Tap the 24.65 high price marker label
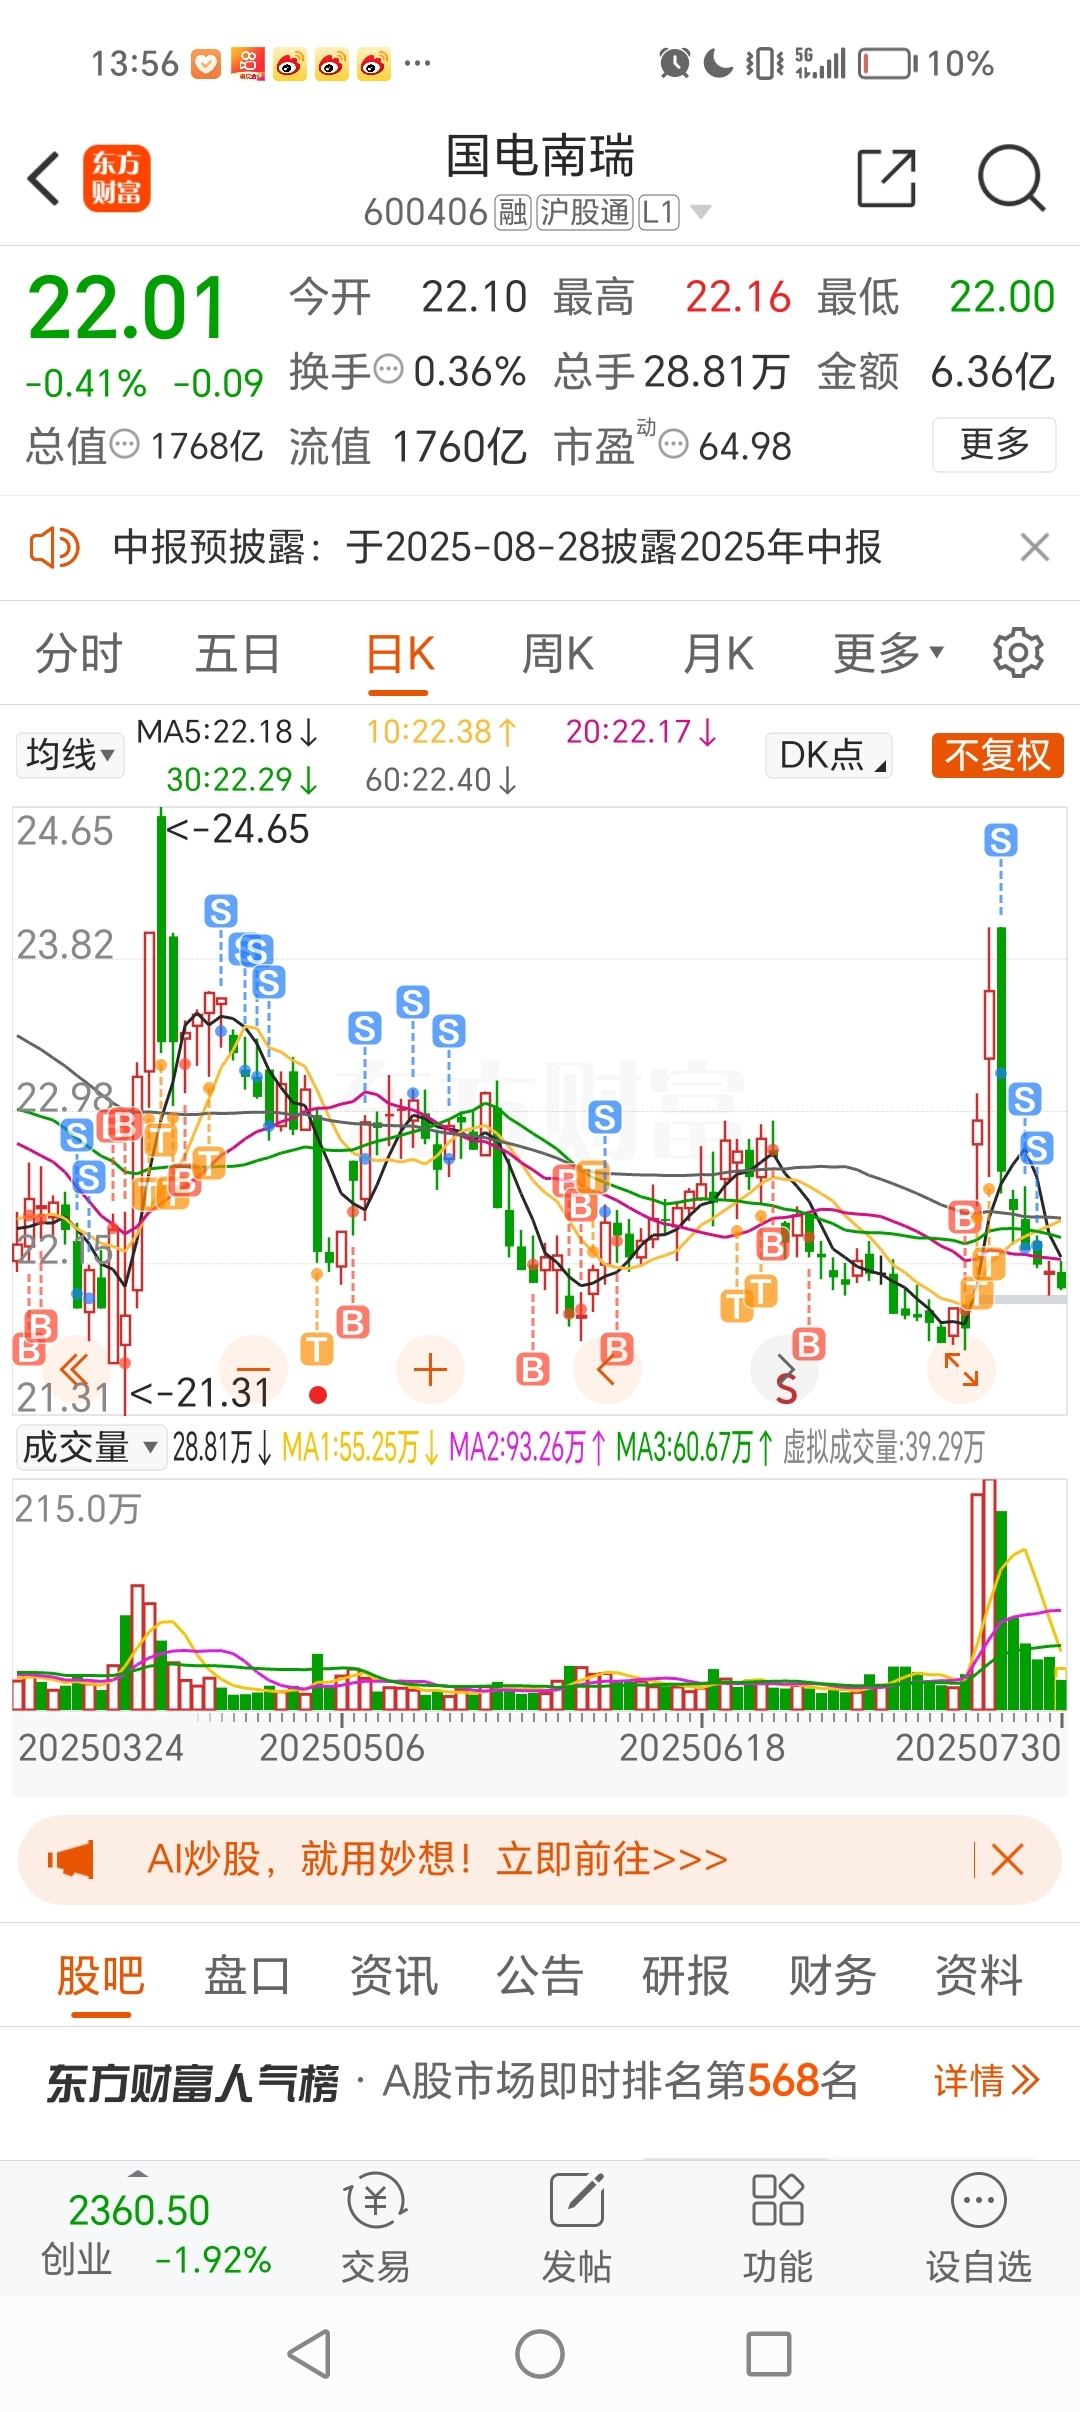 (237, 829)
